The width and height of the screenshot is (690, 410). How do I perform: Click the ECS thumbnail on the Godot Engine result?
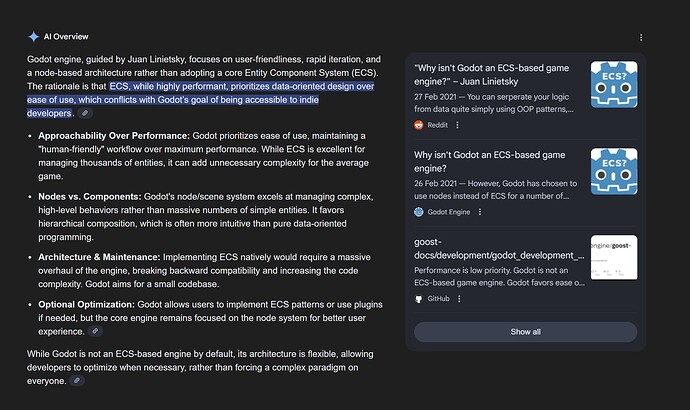pyautogui.click(x=613, y=172)
